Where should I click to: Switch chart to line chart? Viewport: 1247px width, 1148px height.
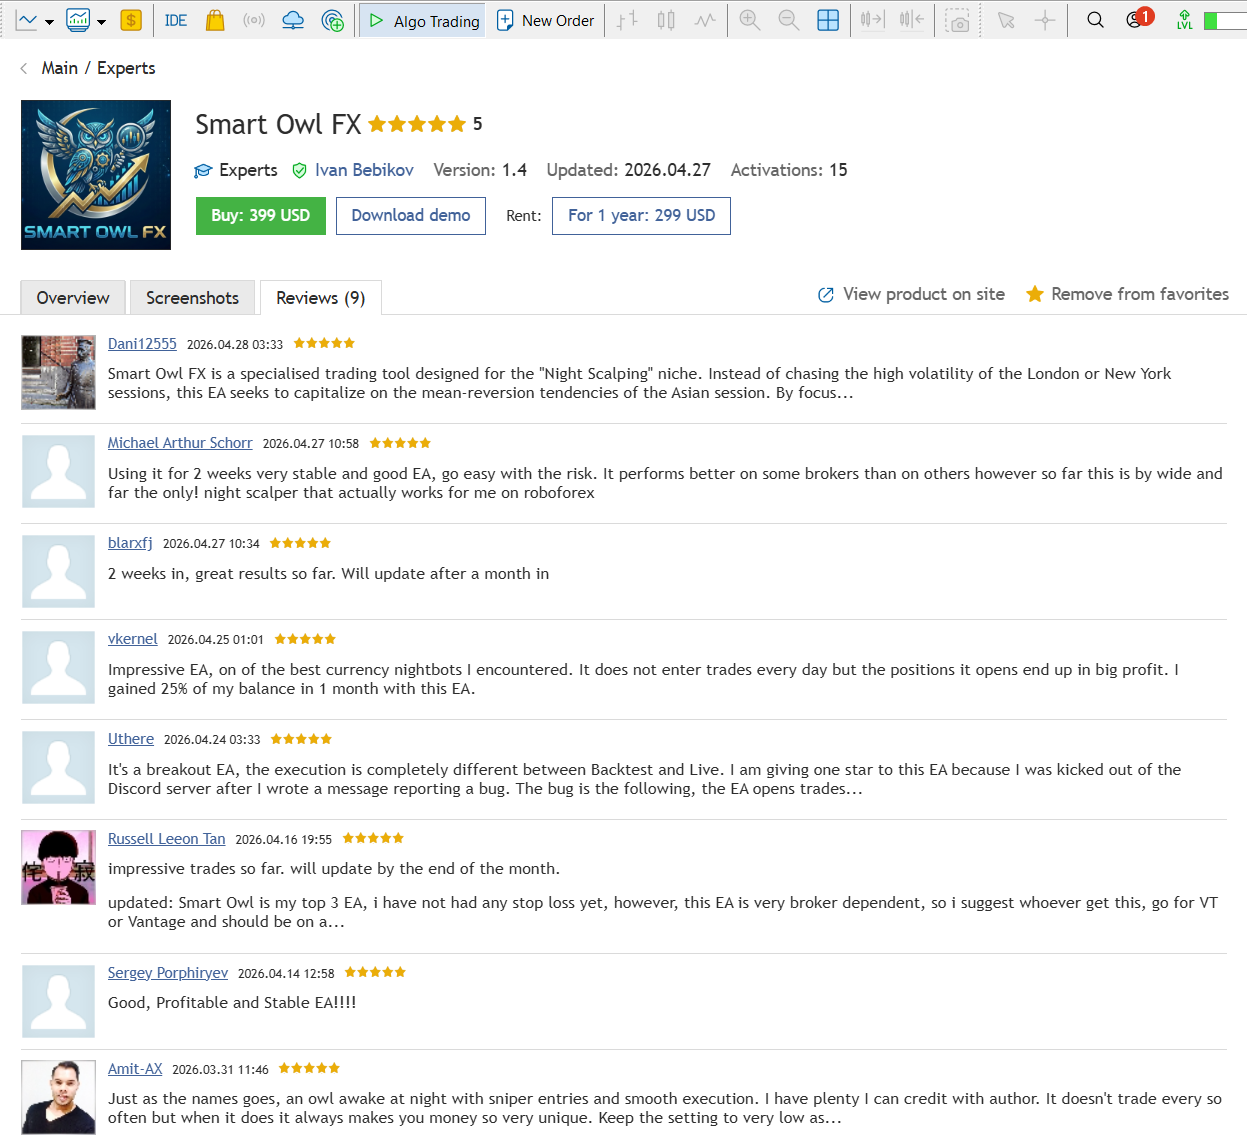tap(705, 20)
